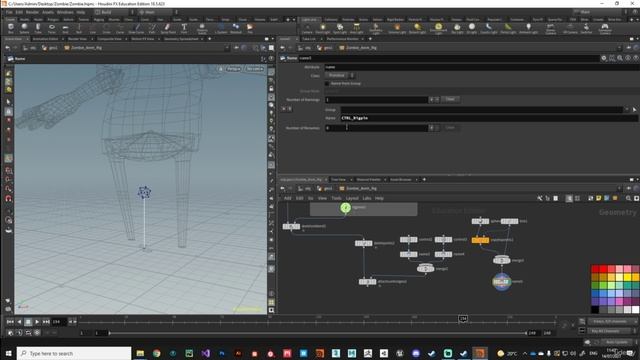Viewport: 640px width, 360px height.
Task: Click the network editor wrench tools icon
Action: [540, 198]
